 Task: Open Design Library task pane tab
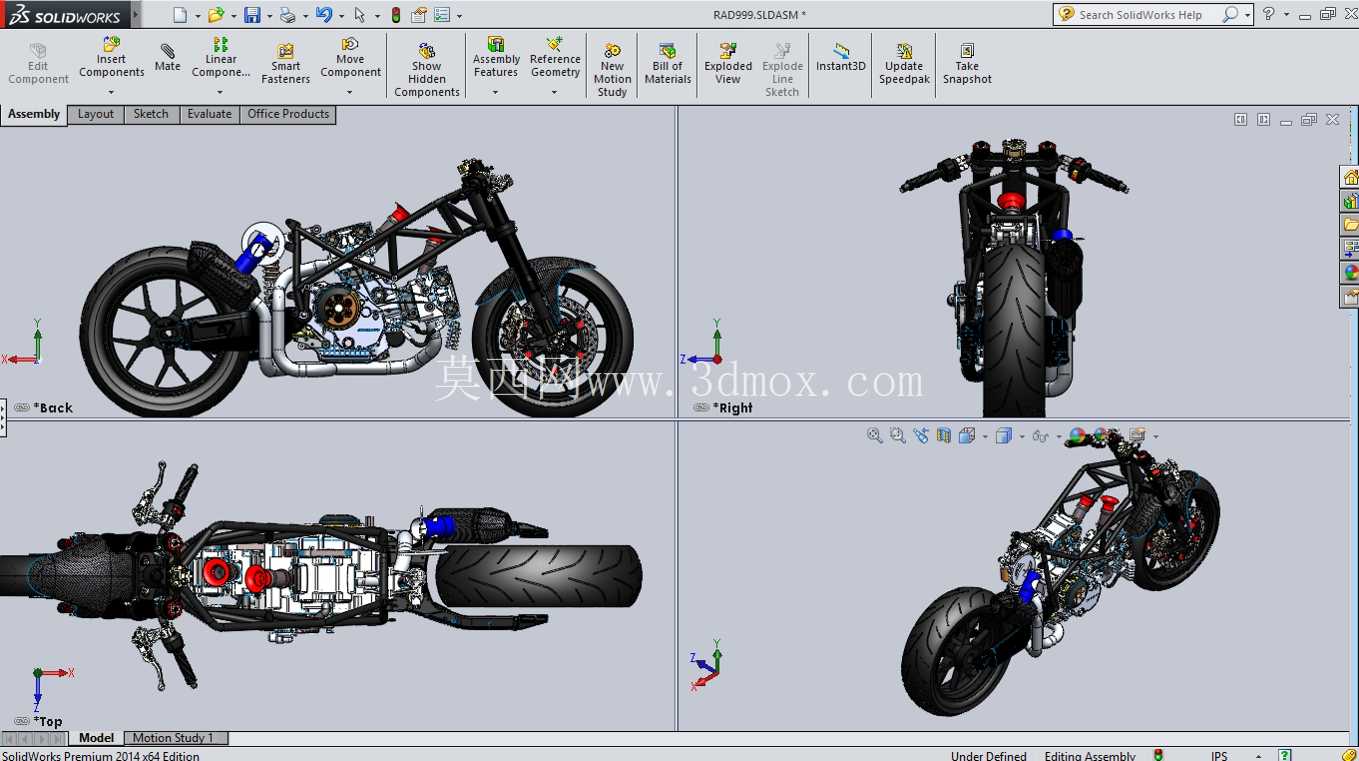click(x=1350, y=201)
